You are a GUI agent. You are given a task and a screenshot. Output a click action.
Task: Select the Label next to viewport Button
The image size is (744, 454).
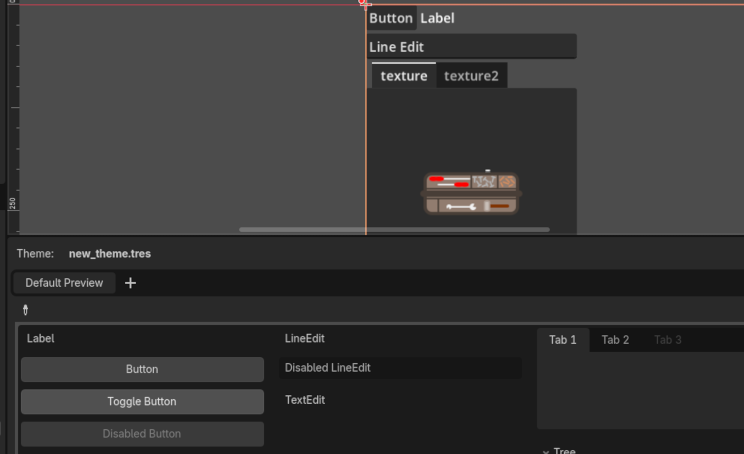(x=437, y=18)
